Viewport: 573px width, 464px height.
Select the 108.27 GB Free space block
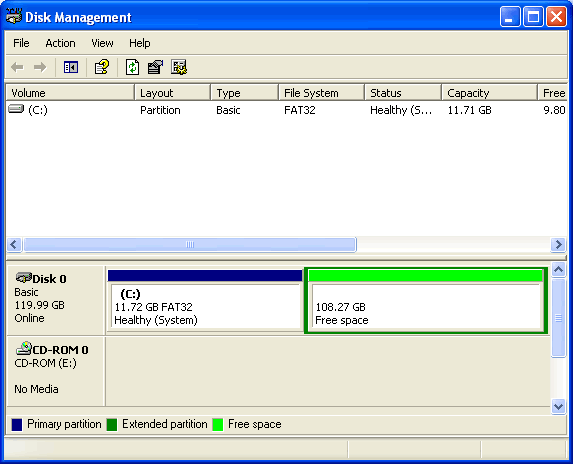tap(426, 300)
